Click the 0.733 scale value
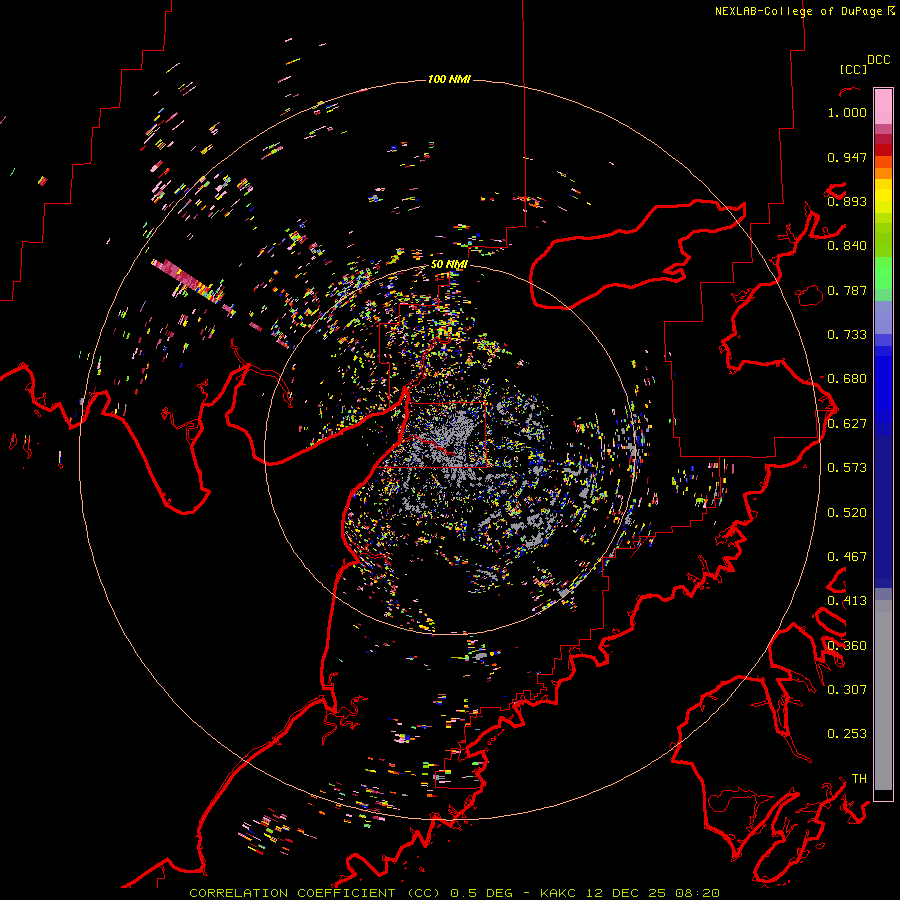Viewport: 900px width, 900px height. coord(847,335)
